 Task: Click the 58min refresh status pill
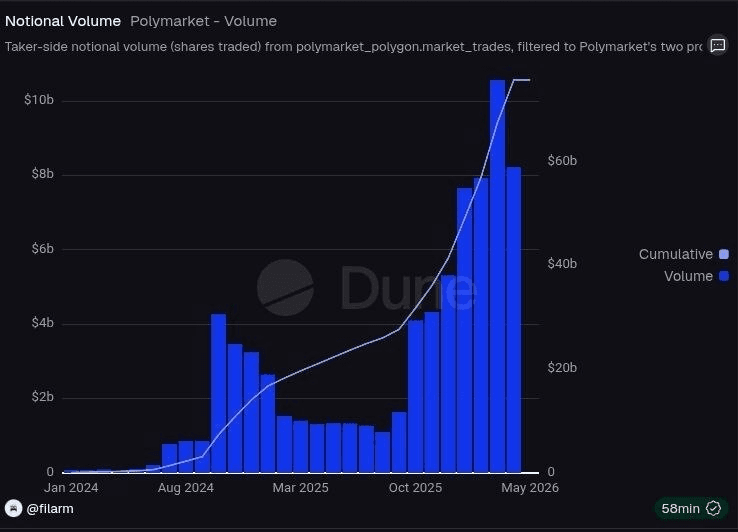pos(691,508)
